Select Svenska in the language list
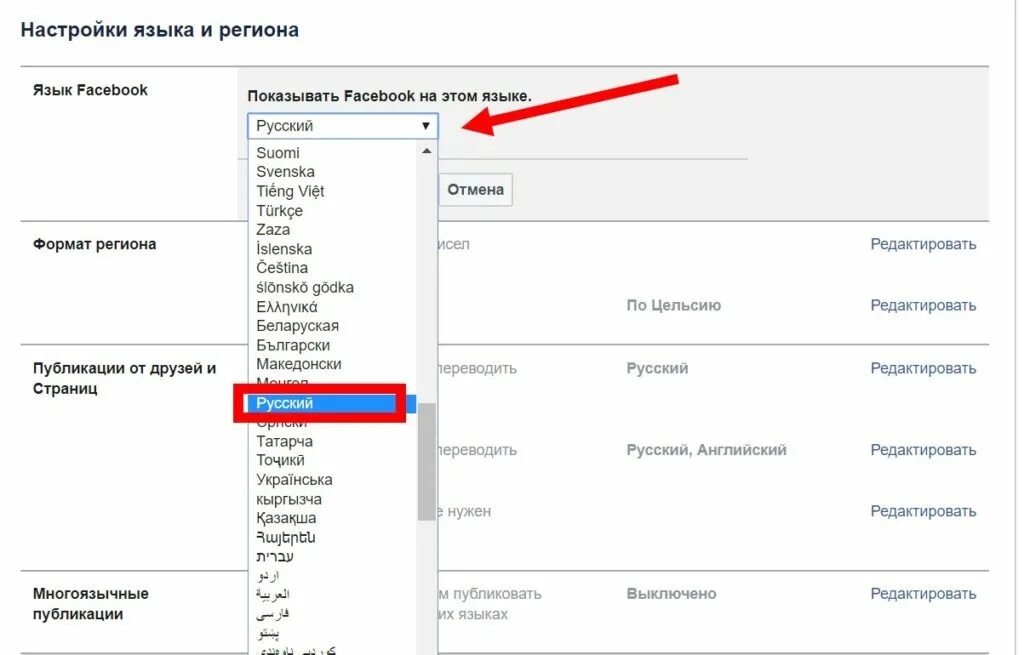This screenshot has width=1024, height=655. coord(285,172)
